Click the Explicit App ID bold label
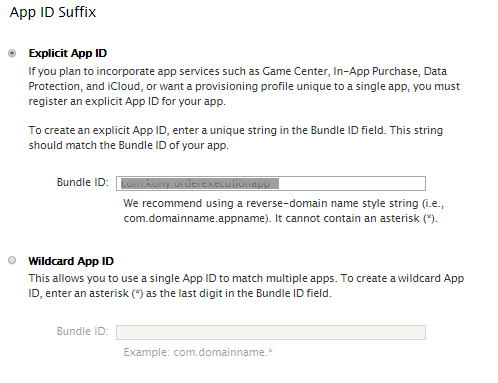 tap(68, 53)
